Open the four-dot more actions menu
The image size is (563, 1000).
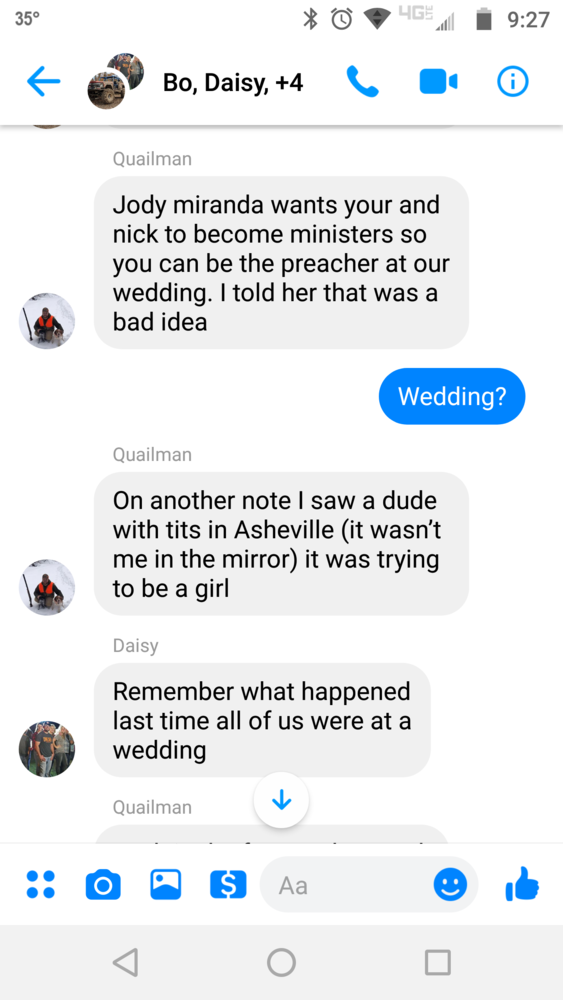point(40,885)
